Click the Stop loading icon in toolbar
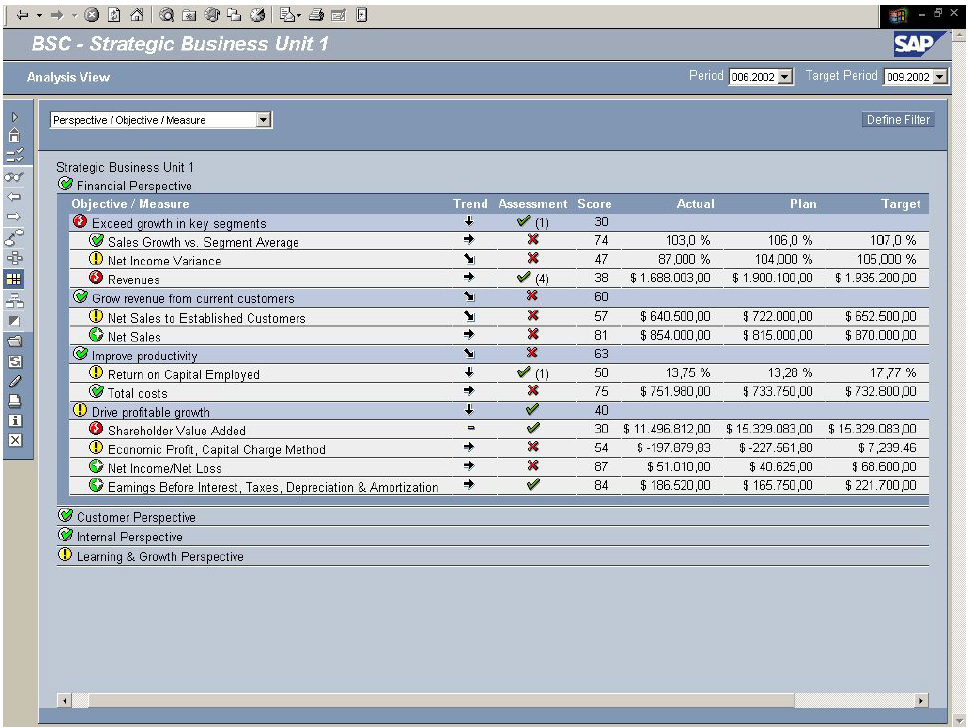970x728 pixels. [92, 15]
